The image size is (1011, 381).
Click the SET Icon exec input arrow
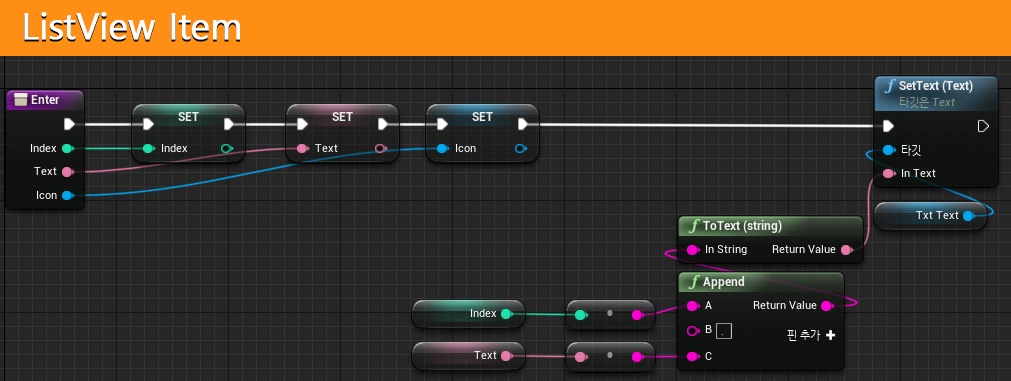pyautogui.click(x=442, y=124)
